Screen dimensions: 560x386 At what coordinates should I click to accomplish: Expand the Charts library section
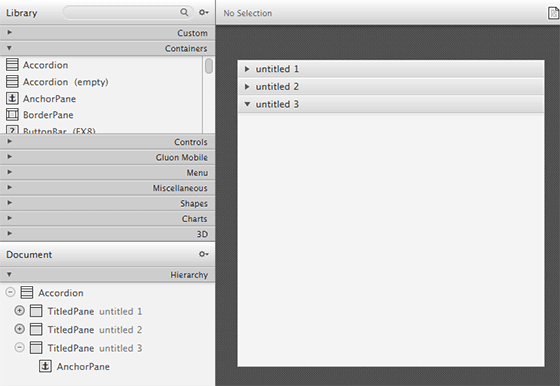pos(10,218)
